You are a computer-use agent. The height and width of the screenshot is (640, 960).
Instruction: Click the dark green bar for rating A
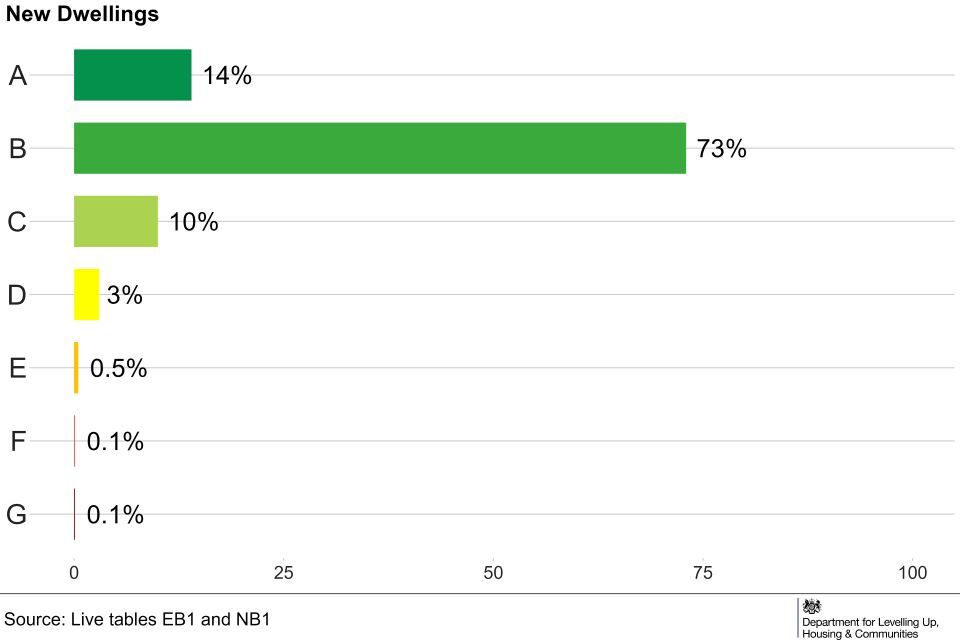[x=132, y=75]
